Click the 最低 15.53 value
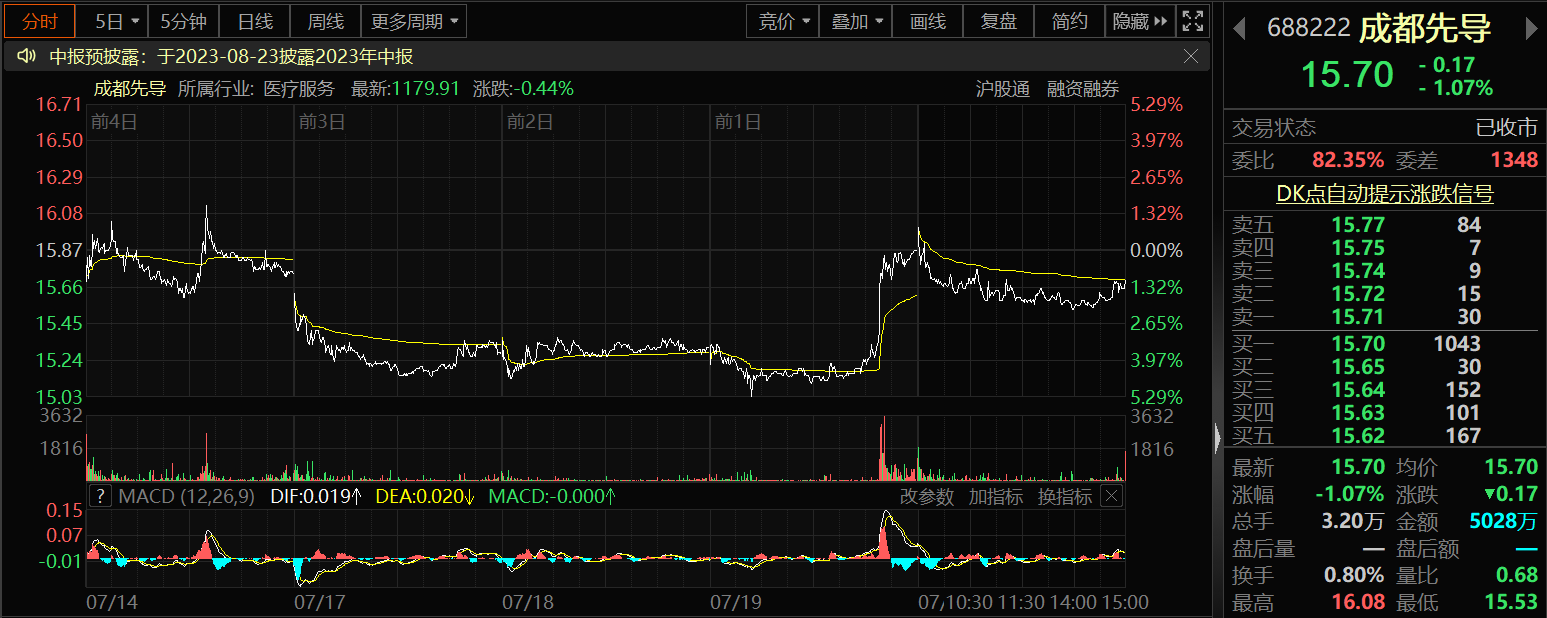 1511,602
